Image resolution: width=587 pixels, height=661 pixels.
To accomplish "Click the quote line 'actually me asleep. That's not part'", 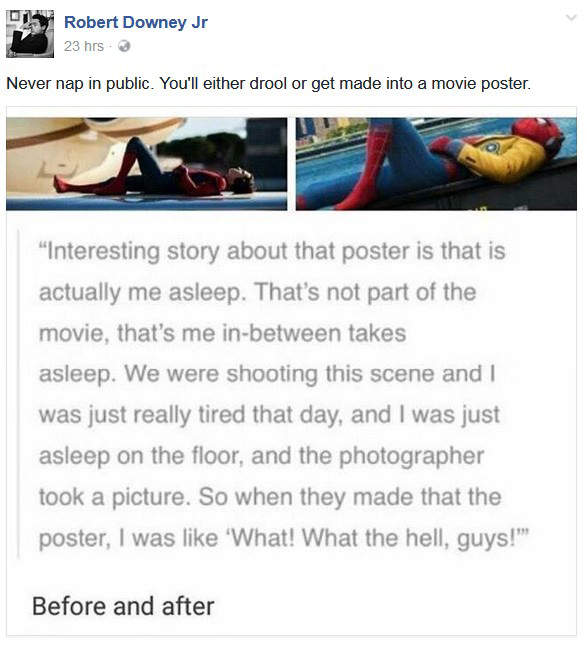I will 258,293.
